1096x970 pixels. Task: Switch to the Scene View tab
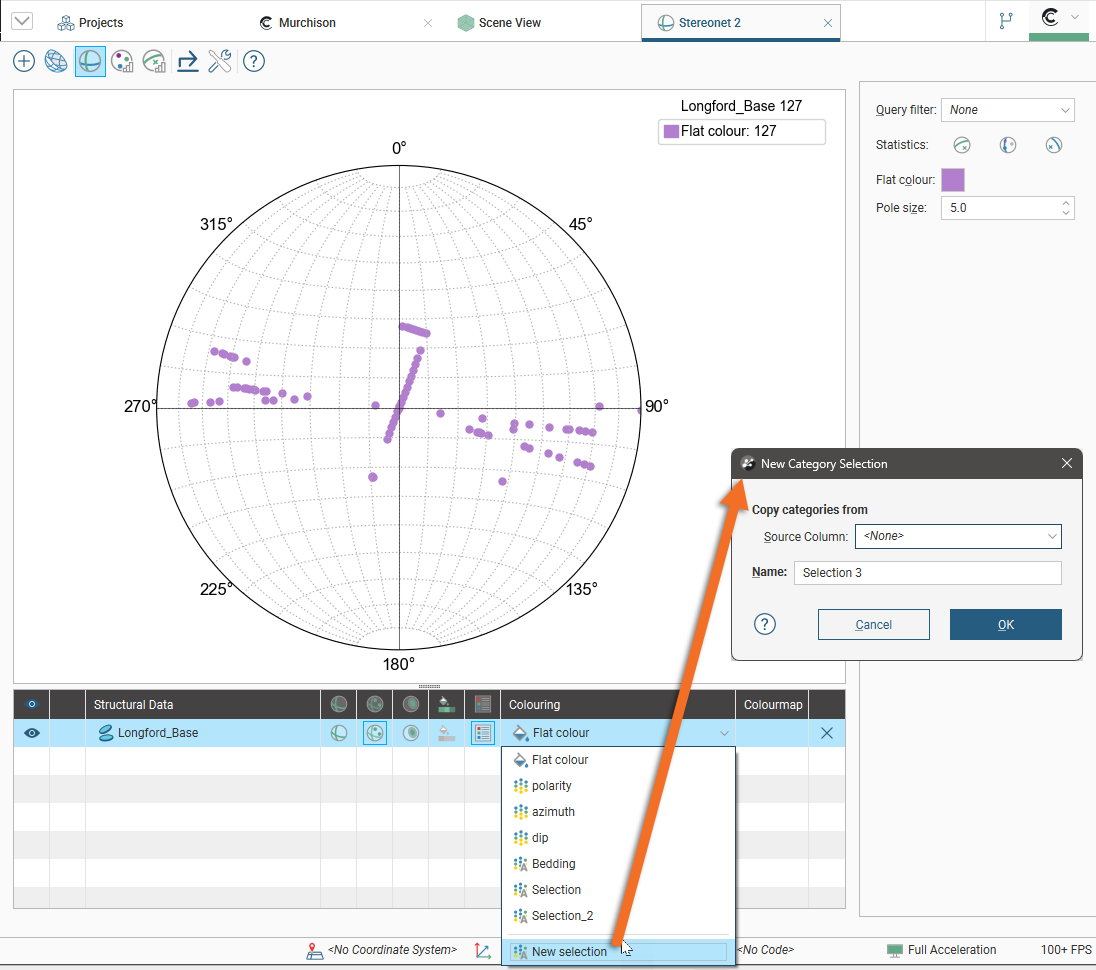[x=510, y=22]
